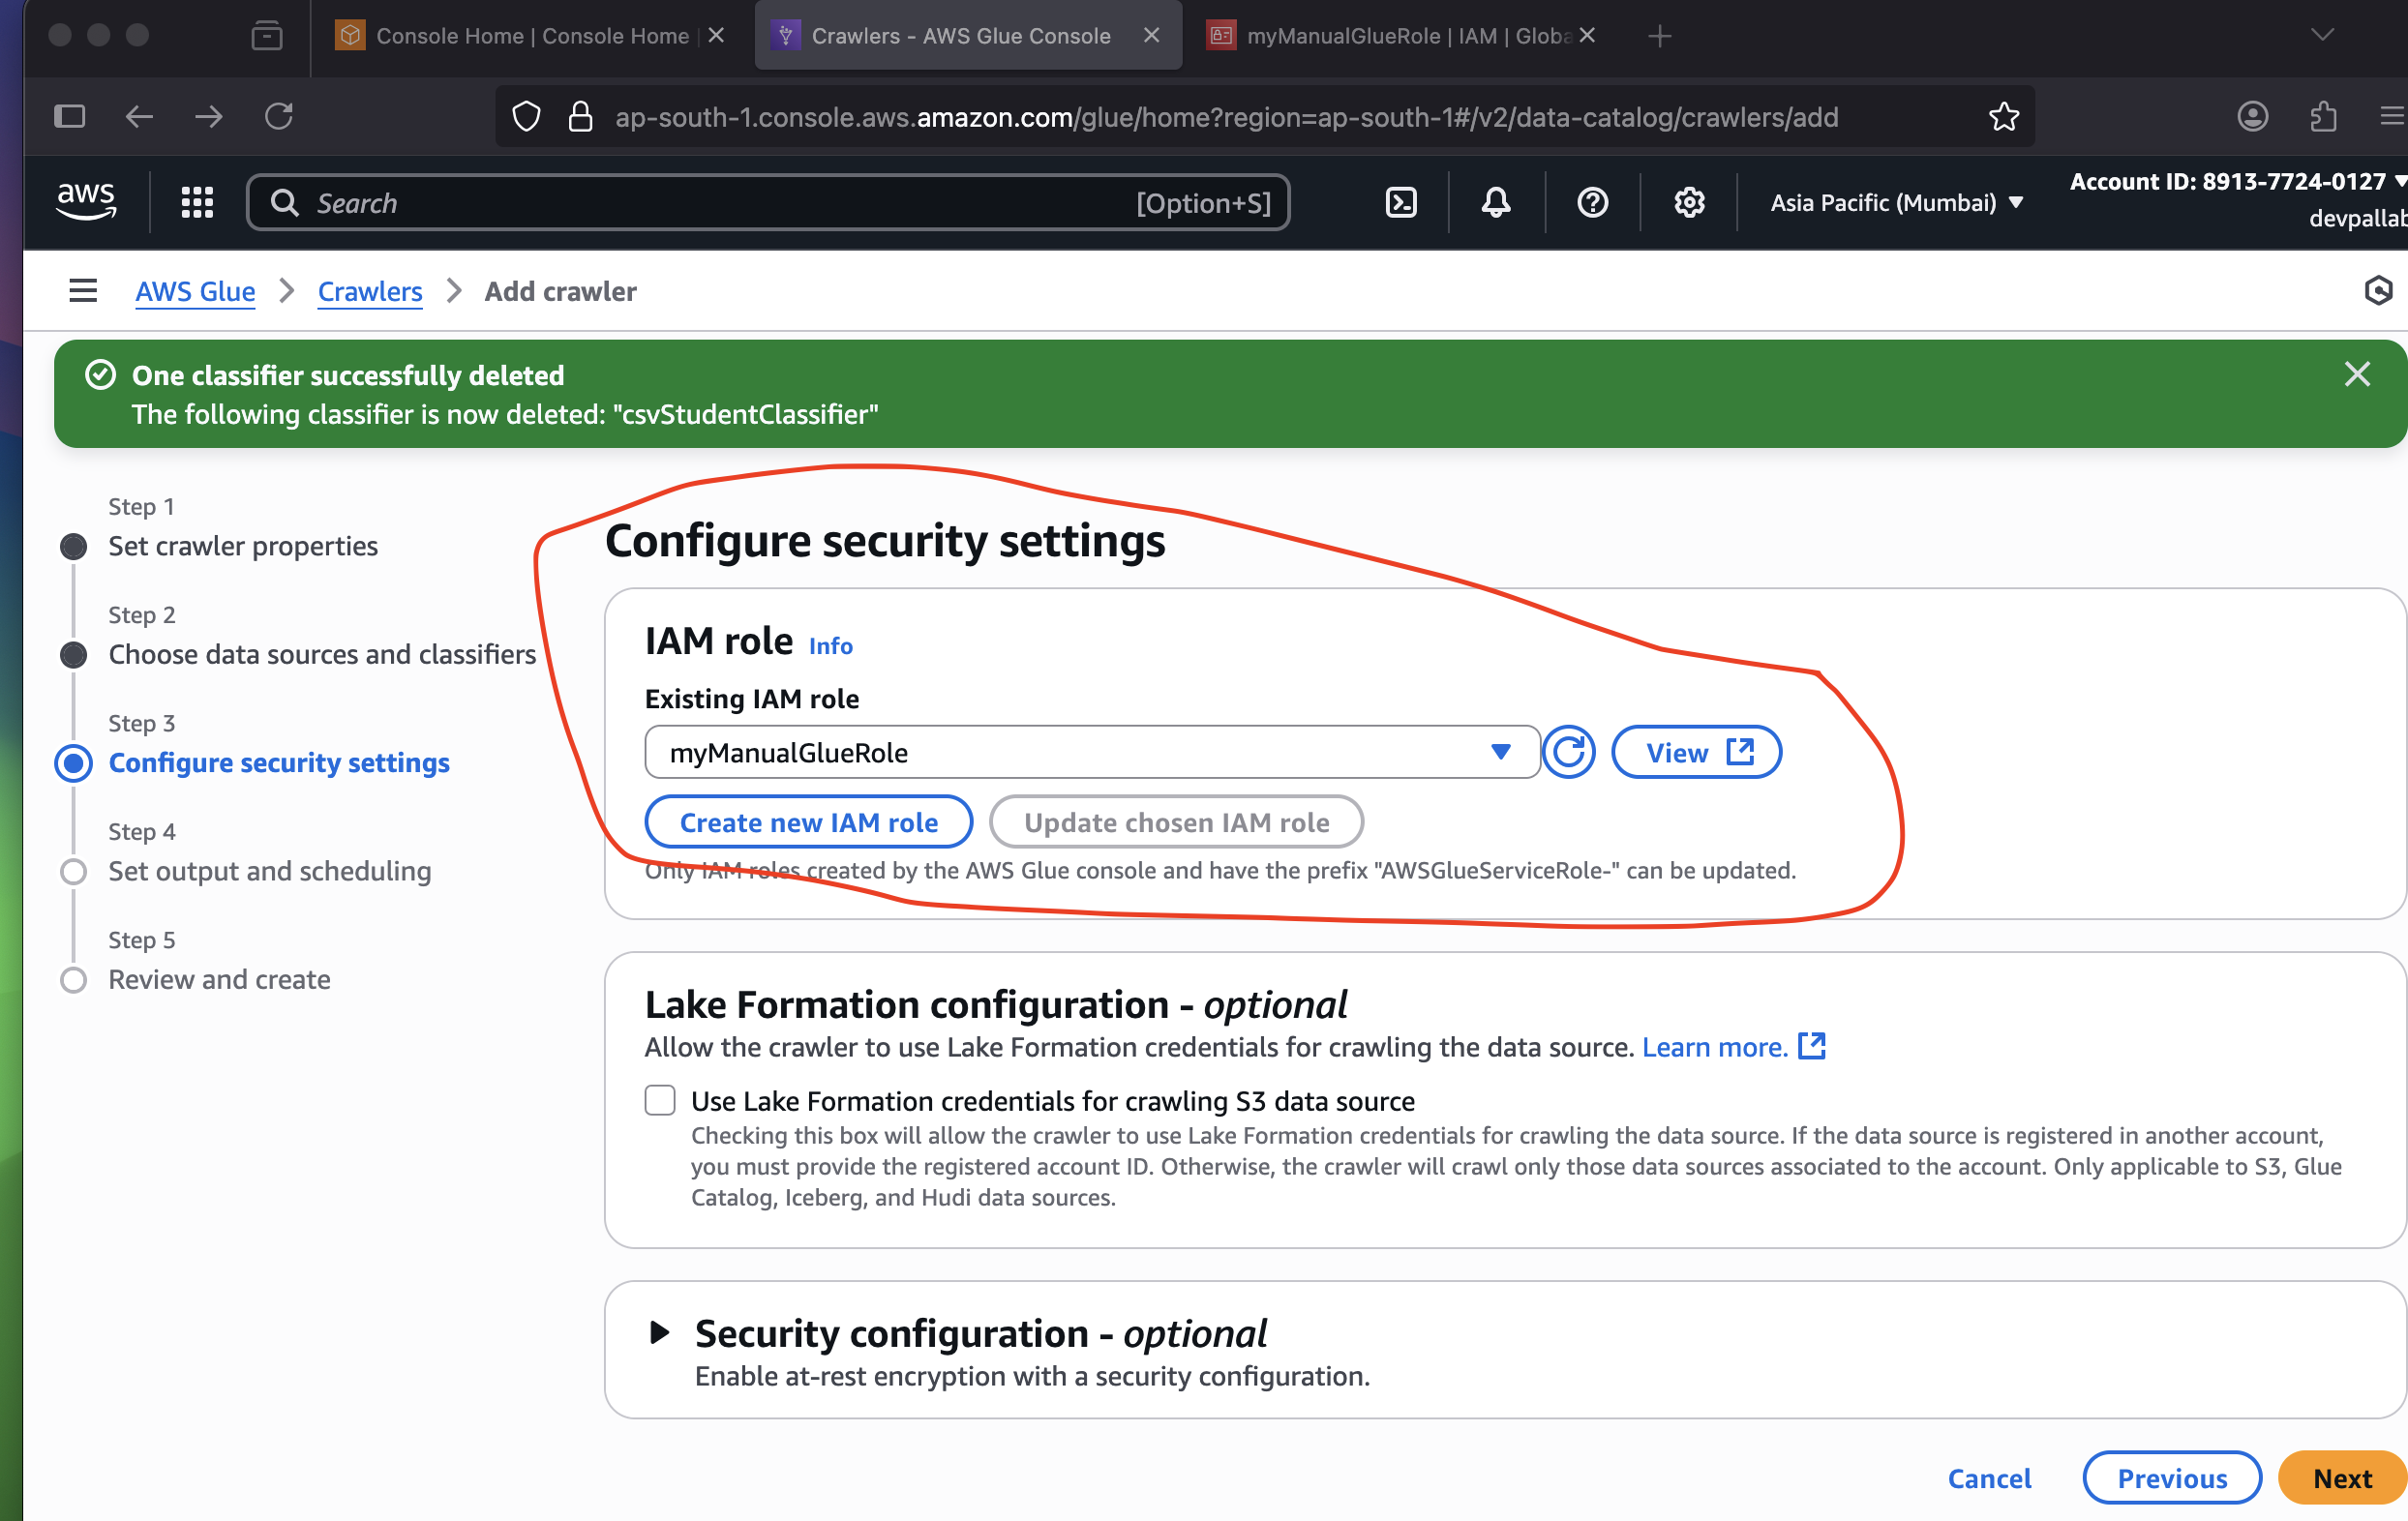This screenshot has height=1521, width=2408.
Task: Open the help question-mark icon
Action: tap(1592, 203)
